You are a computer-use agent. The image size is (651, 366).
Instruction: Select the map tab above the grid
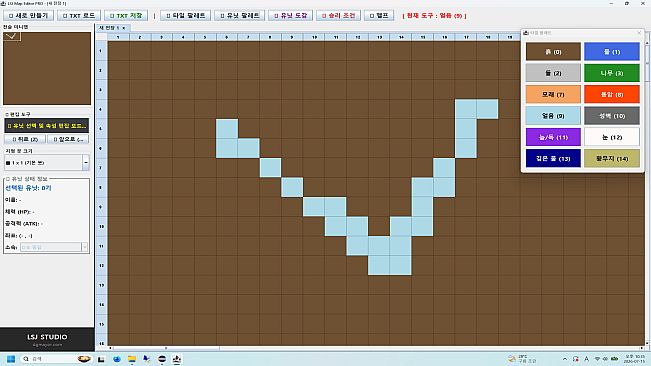[x=113, y=28]
